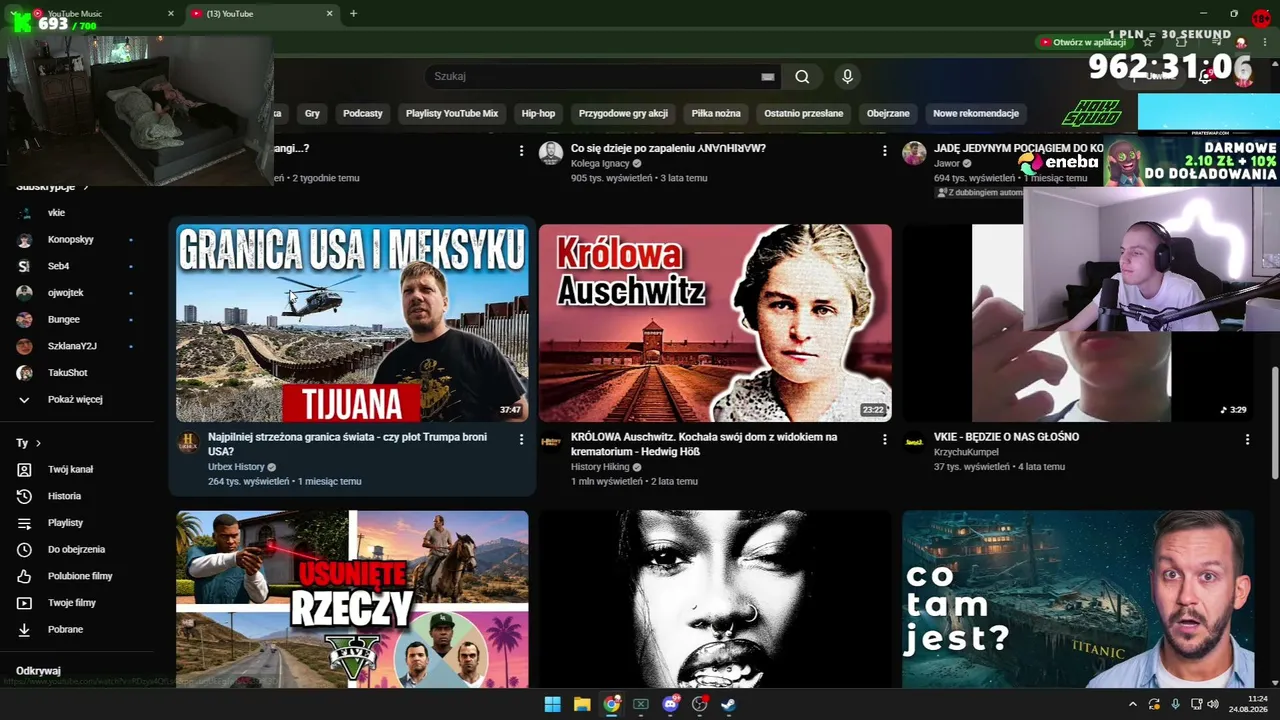Image resolution: width=1280 pixels, height=720 pixels.
Task: Play the Granica USA i Meksyku thumbnail
Action: tap(352, 323)
